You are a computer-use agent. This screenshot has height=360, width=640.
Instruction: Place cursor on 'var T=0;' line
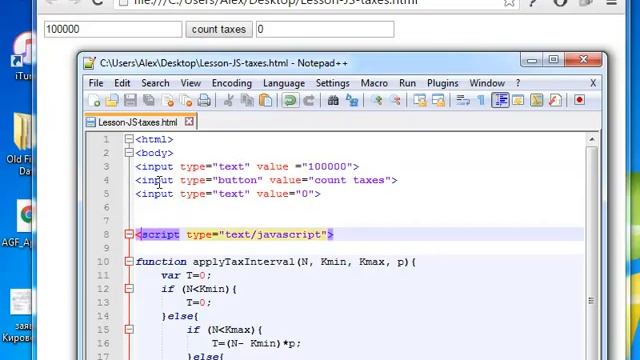pos(187,276)
